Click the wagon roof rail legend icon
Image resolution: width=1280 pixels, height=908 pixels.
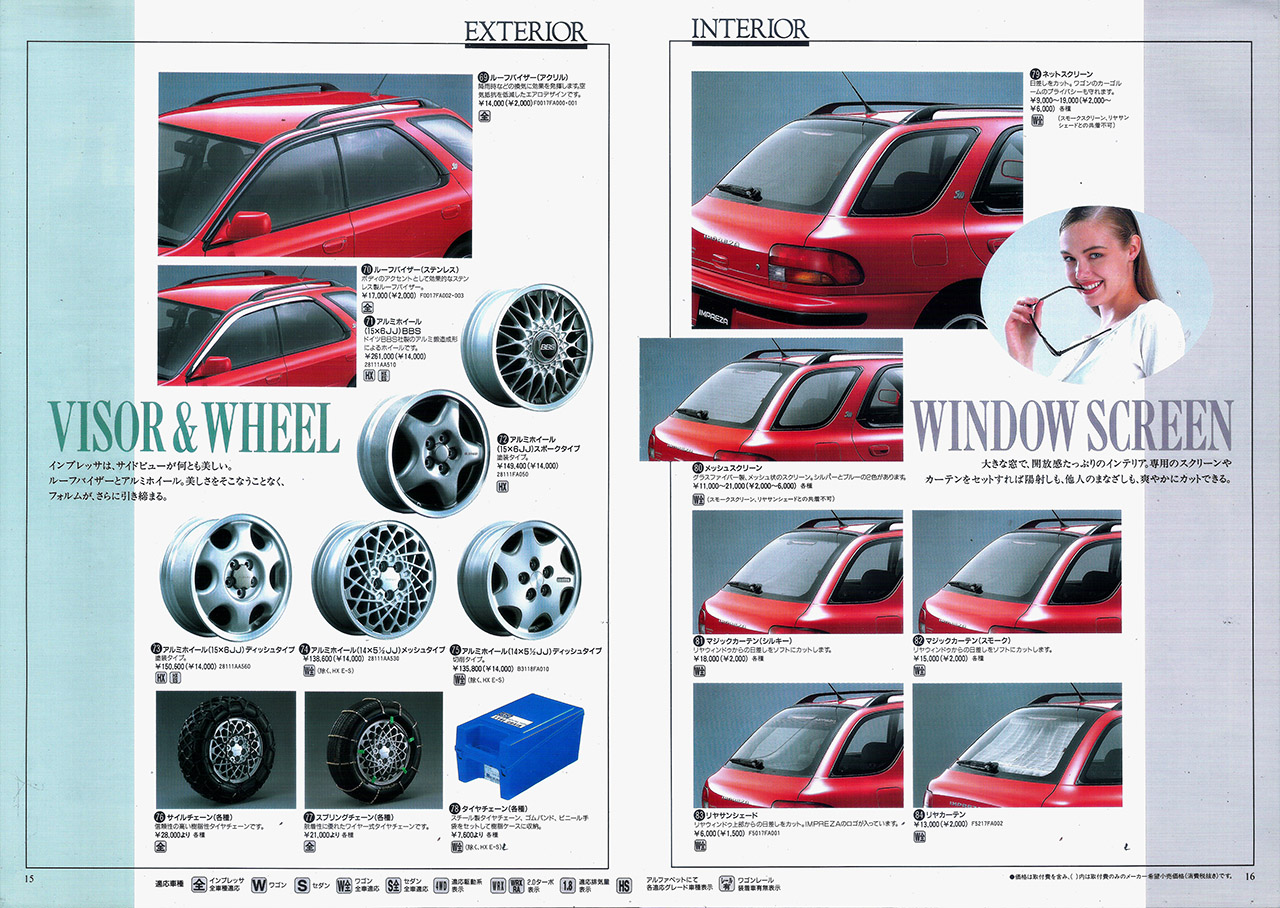click(728, 885)
